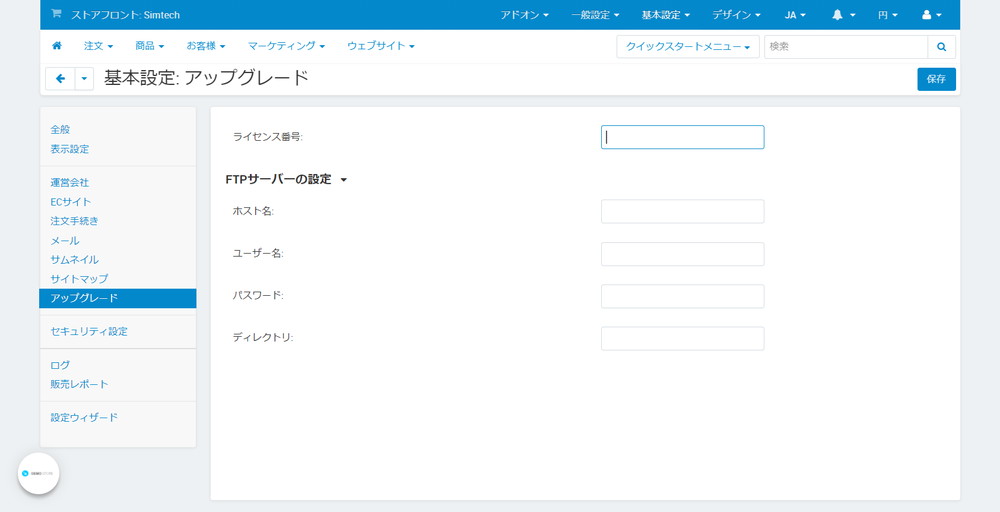This screenshot has height=512, width=1000.
Task: Open ストアフロント: Simtech link
Action: [x=125, y=15]
